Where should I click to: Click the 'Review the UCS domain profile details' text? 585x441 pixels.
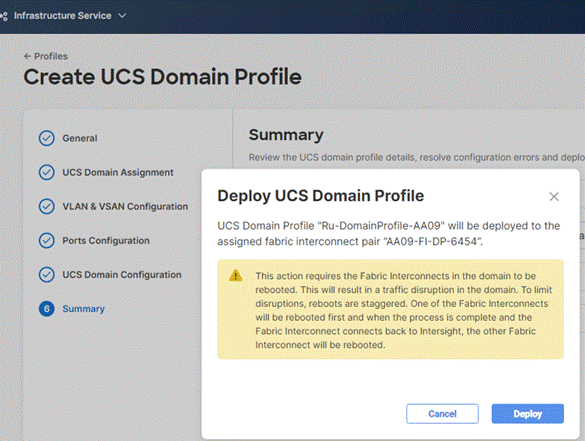pyautogui.click(x=417, y=157)
